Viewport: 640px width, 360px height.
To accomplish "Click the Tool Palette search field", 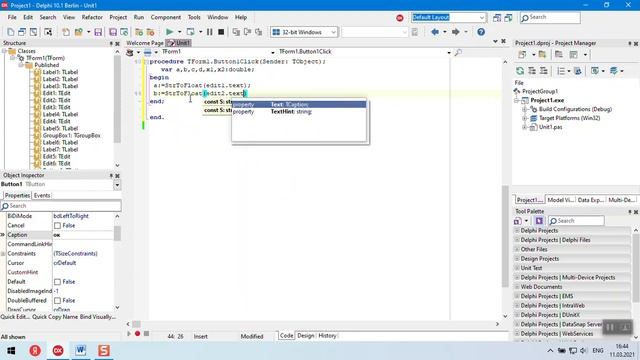I will 576,221.
